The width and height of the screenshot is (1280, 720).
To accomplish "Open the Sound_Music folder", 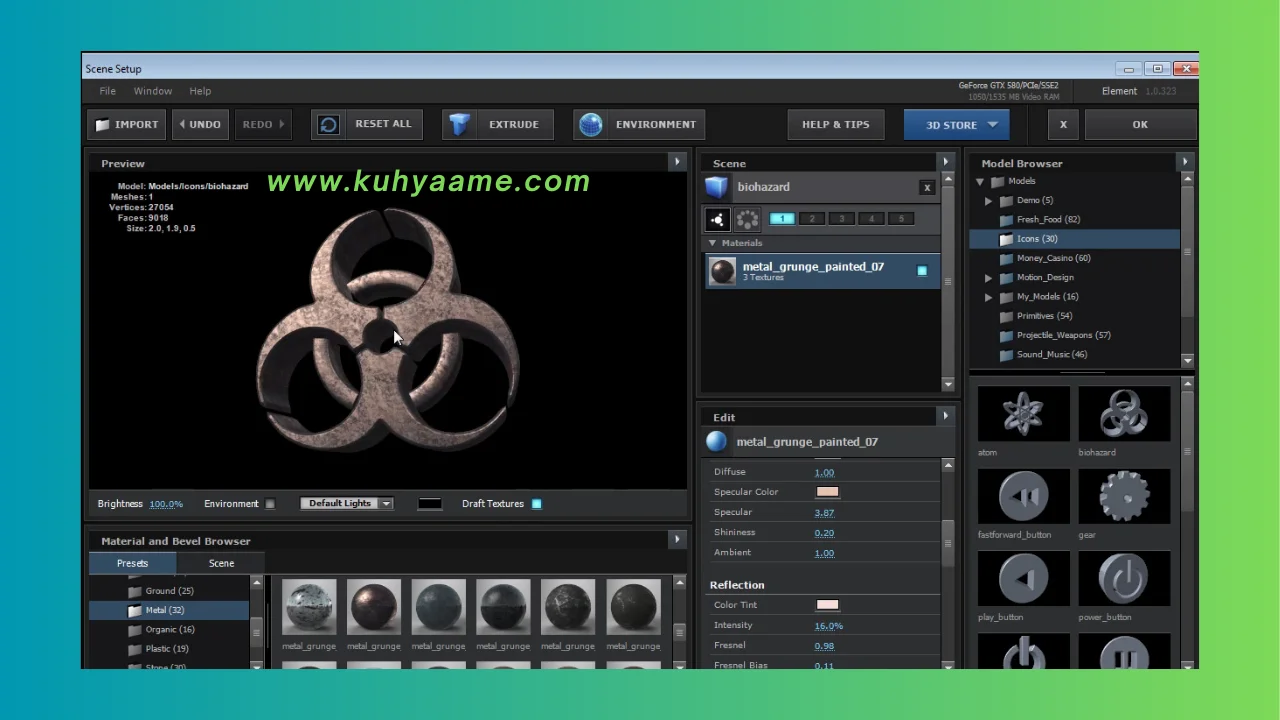I will pyautogui.click(x=1043, y=354).
